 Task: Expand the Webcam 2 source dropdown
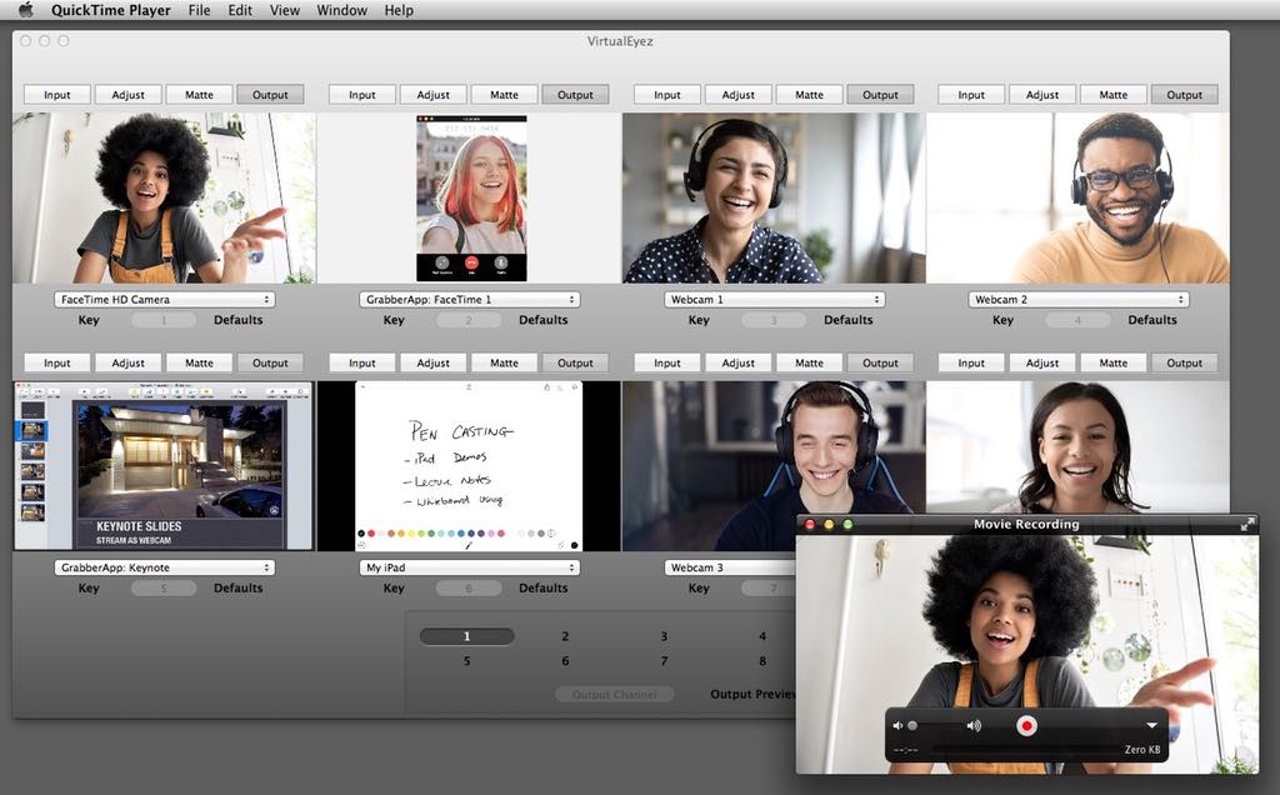[x=1078, y=300]
